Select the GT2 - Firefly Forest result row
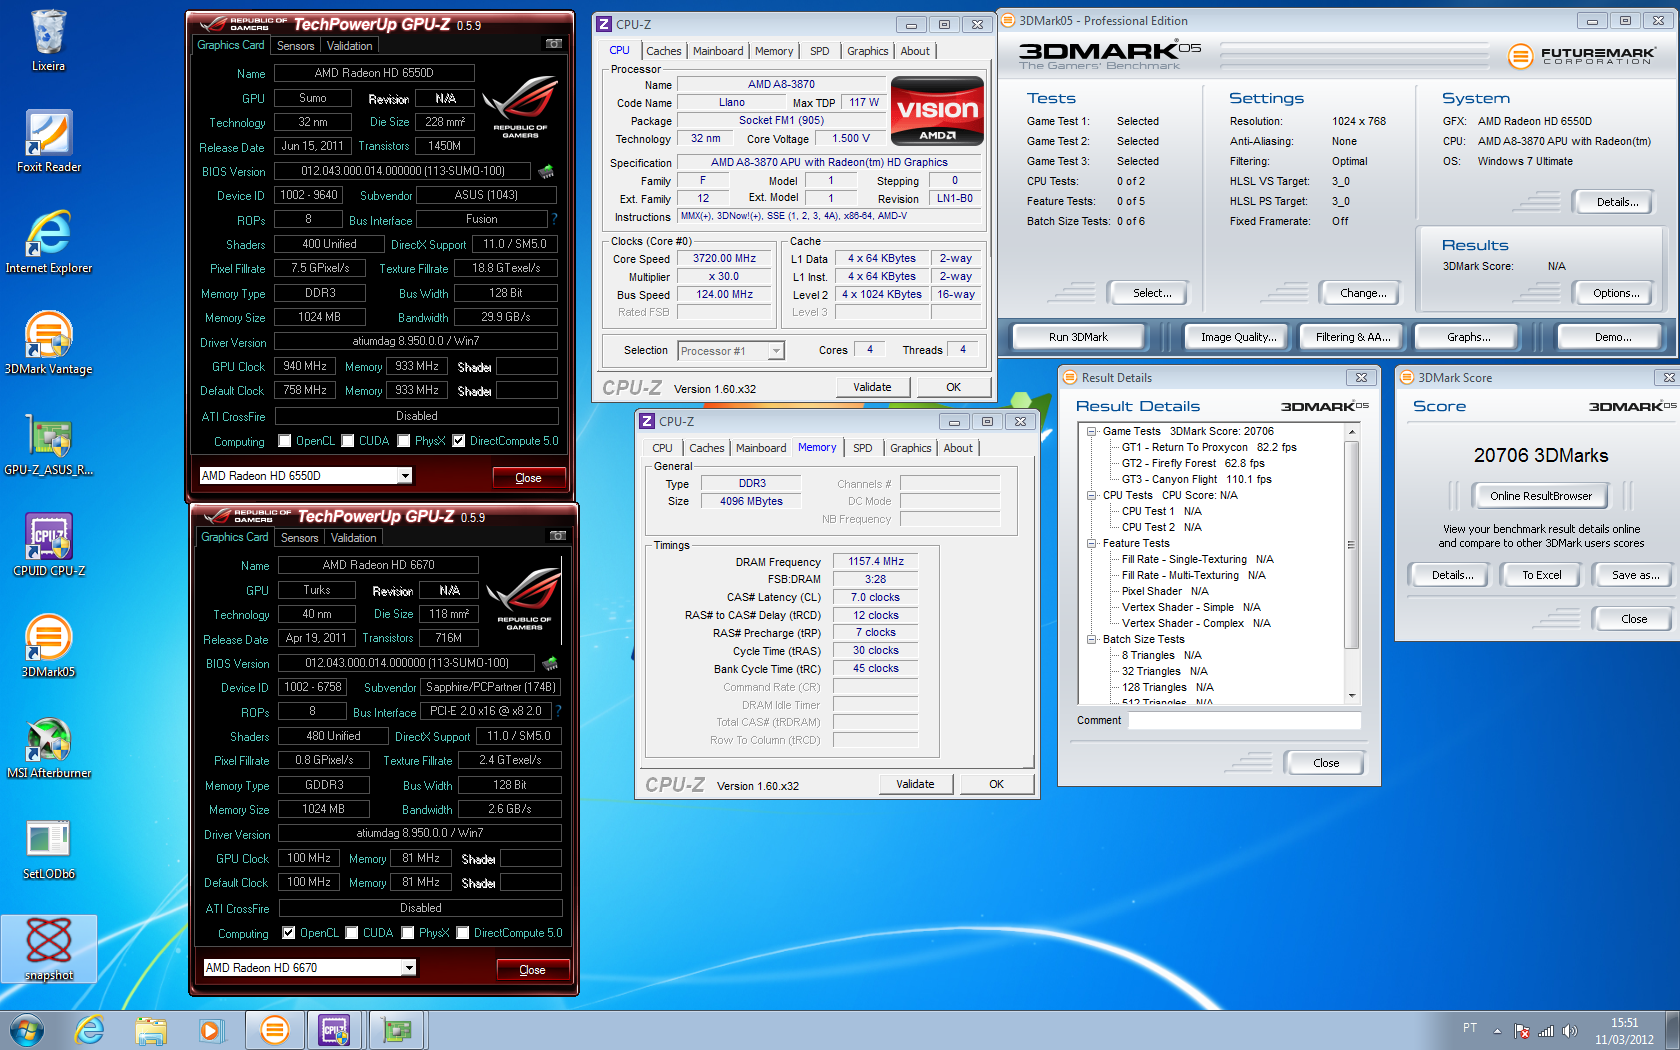 (1192, 464)
